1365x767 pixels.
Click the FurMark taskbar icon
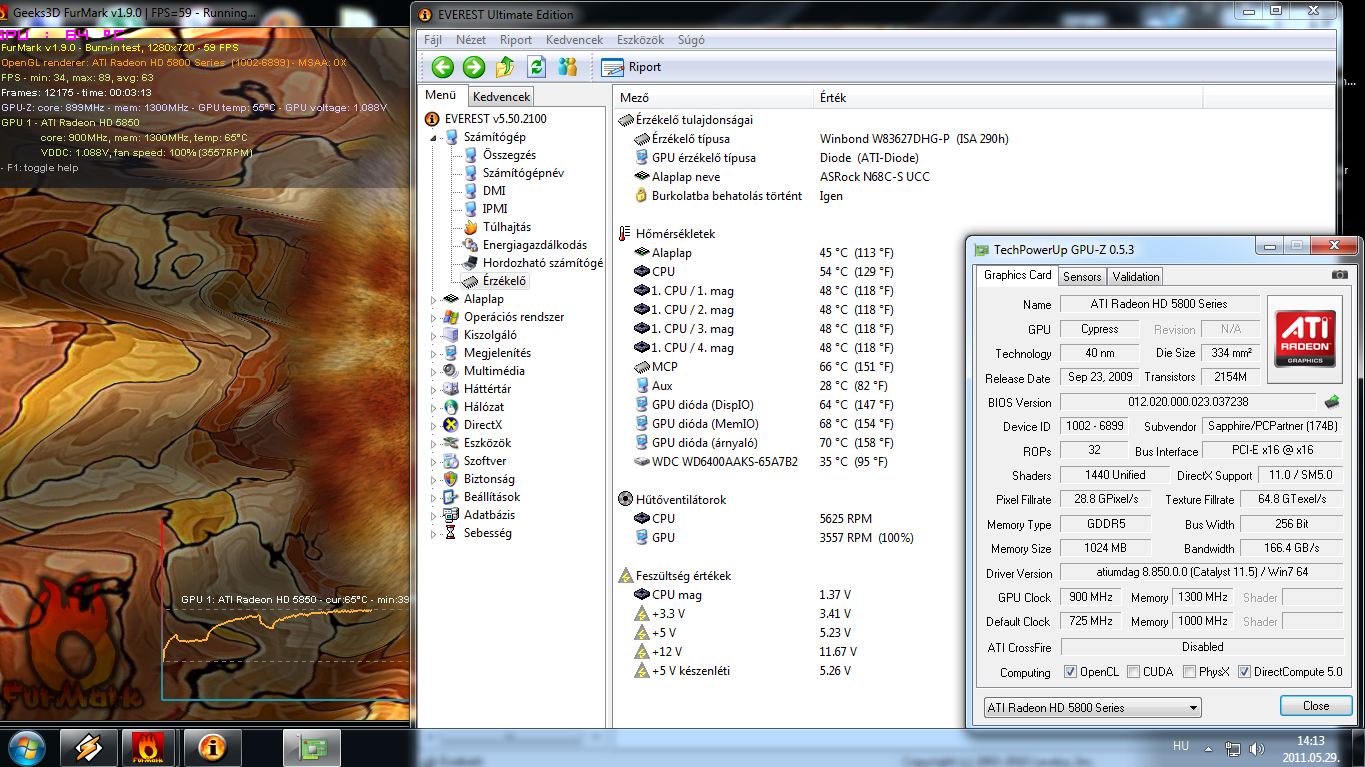148,747
